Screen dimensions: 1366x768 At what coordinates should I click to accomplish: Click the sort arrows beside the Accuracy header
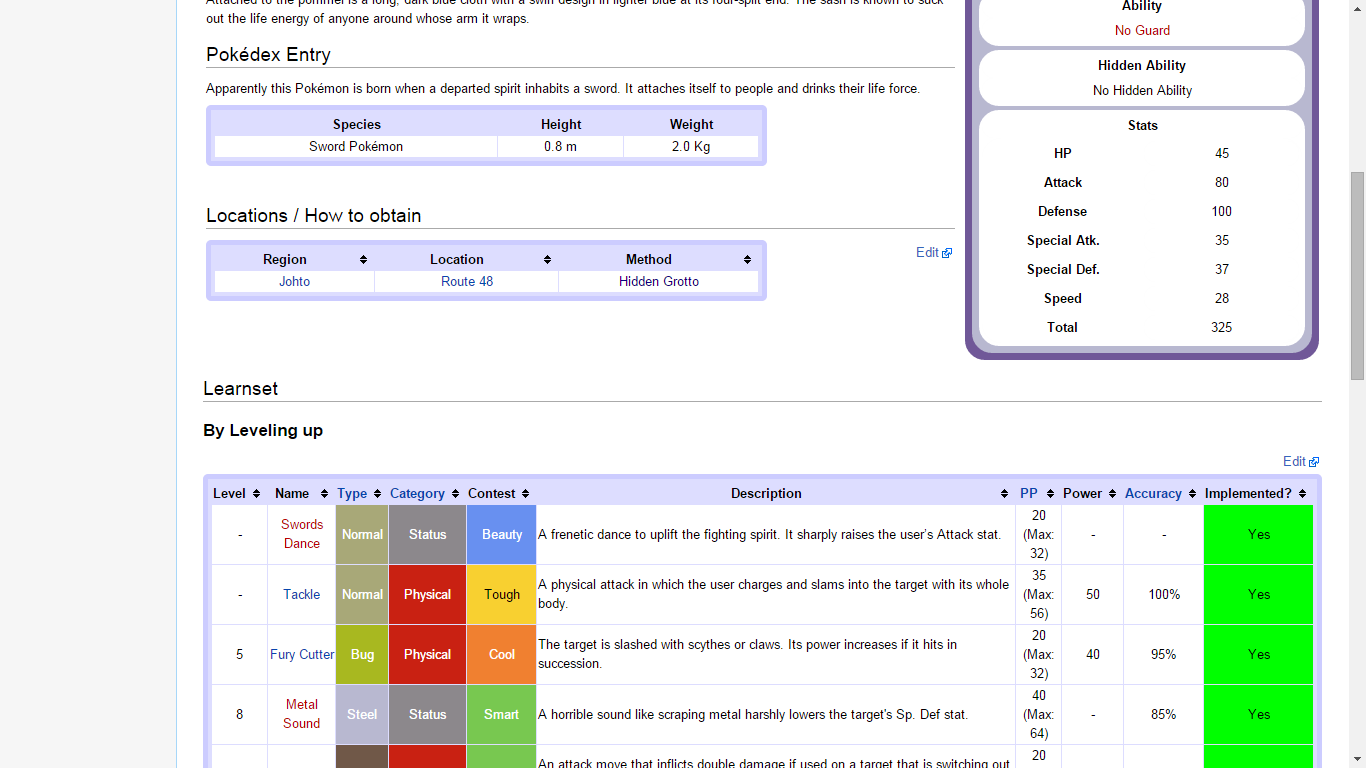tap(1192, 494)
